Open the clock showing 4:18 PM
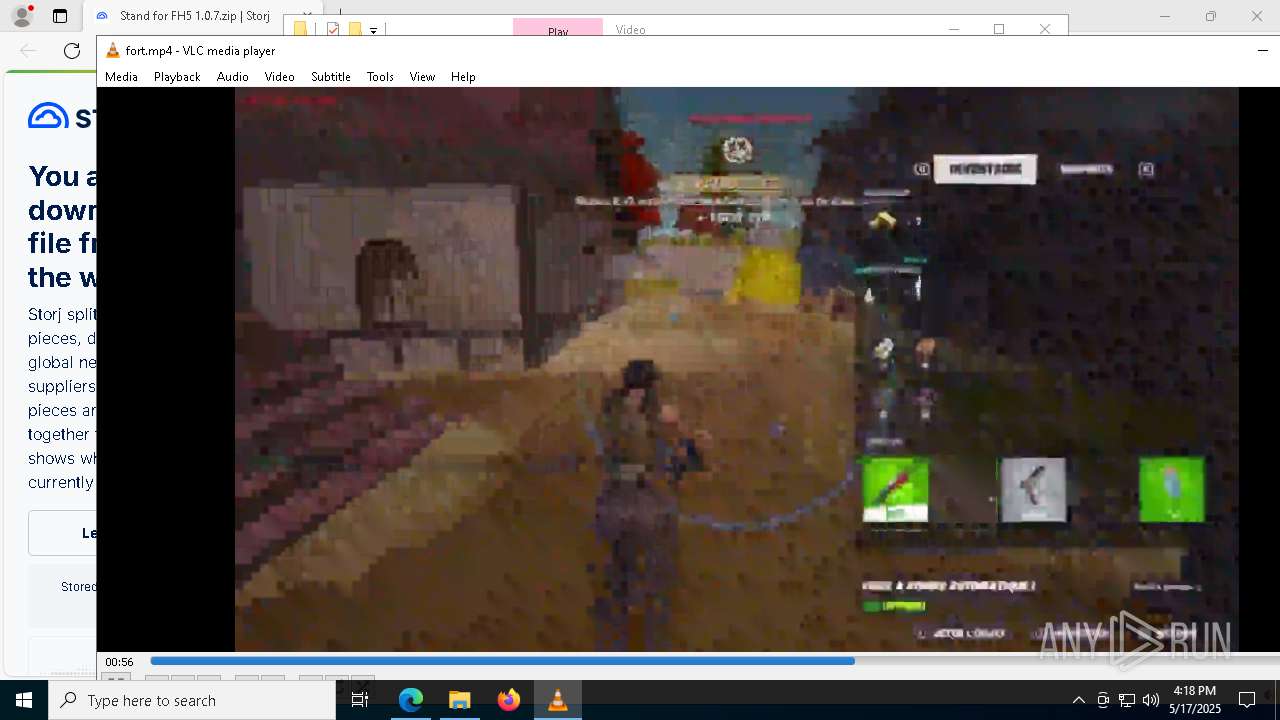The width and height of the screenshot is (1280, 720). point(1195,700)
